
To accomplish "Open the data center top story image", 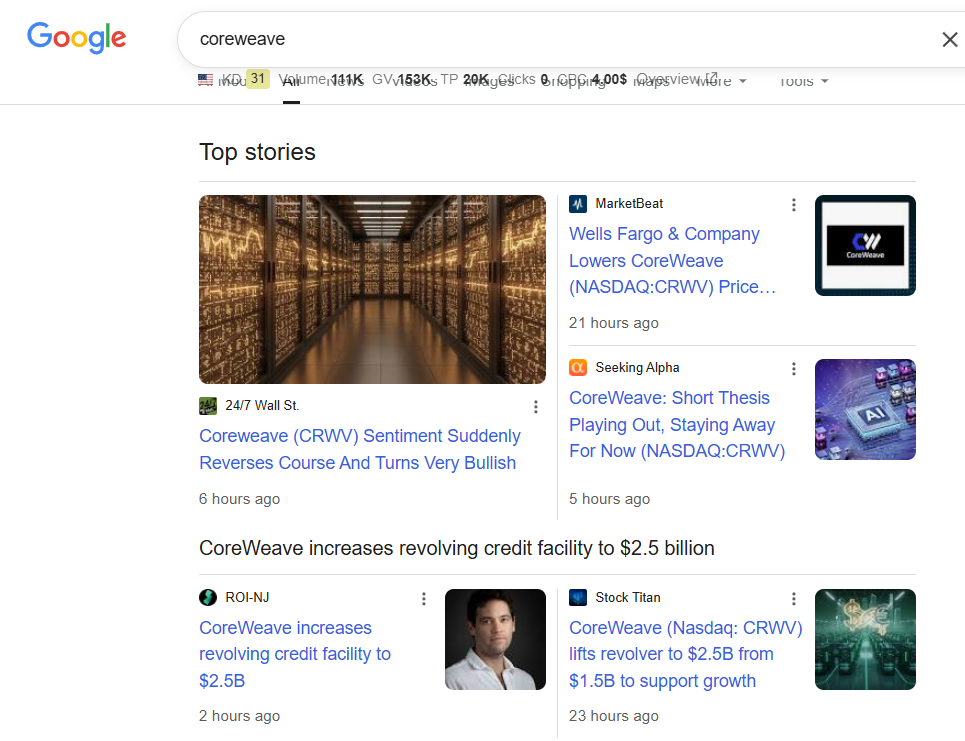I will point(372,289).
